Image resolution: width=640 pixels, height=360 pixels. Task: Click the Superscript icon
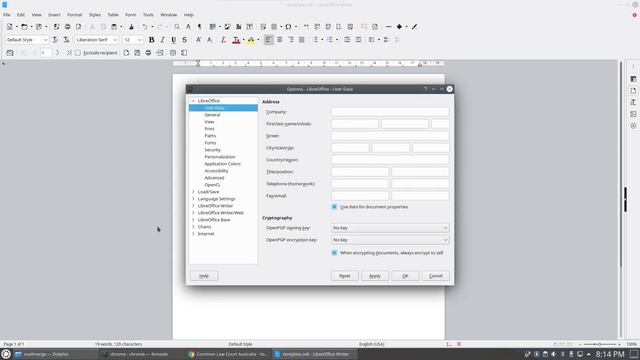pos(198,40)
